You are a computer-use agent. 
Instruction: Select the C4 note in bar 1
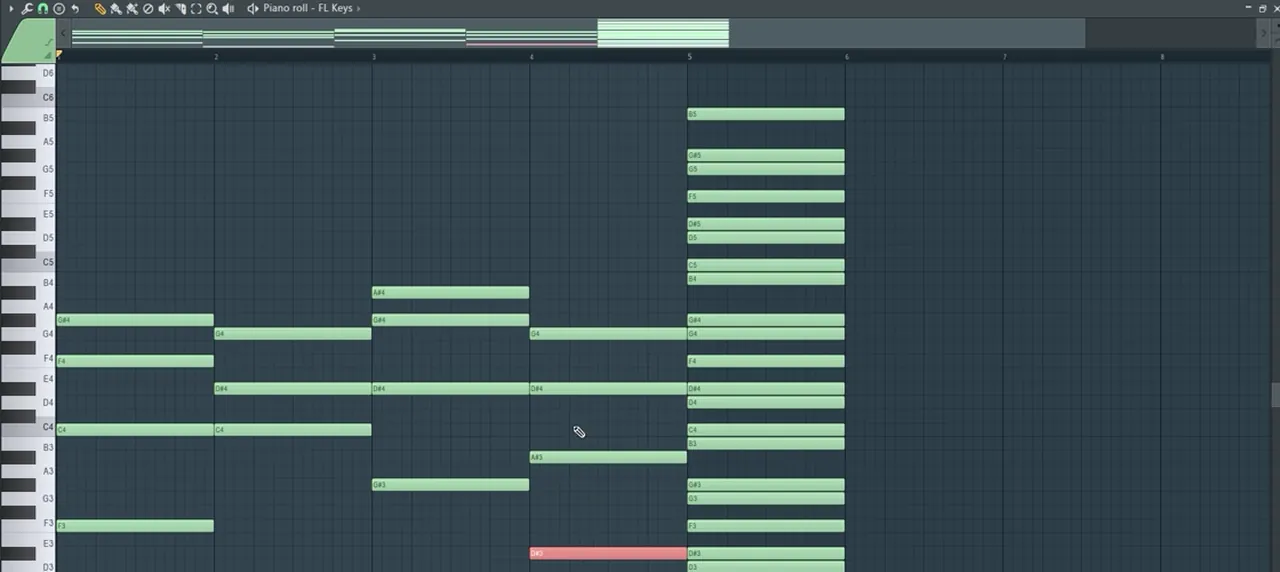(x=135, y=430)
